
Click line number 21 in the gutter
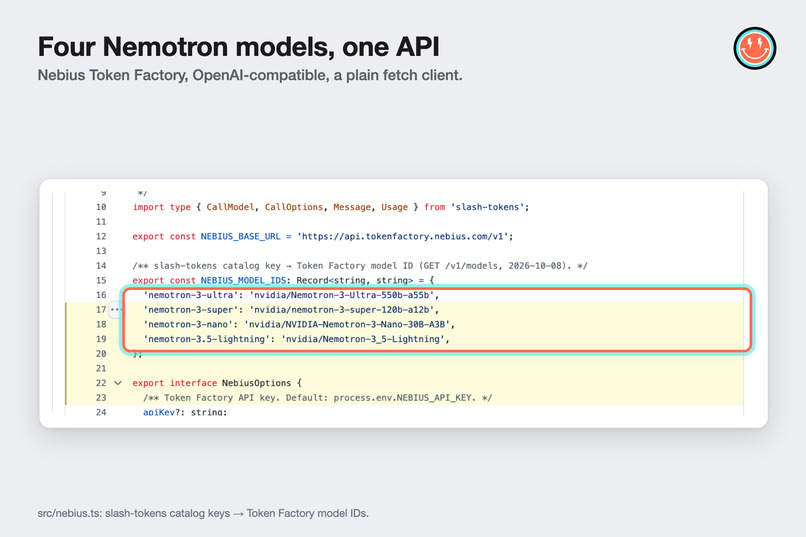101,368
